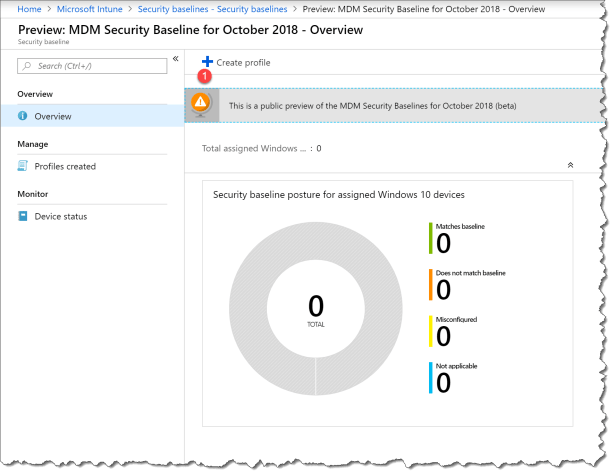Click the page title MDM Security Baseline
The height and width of the screenshot is (475, 615).
click(190, 30)
